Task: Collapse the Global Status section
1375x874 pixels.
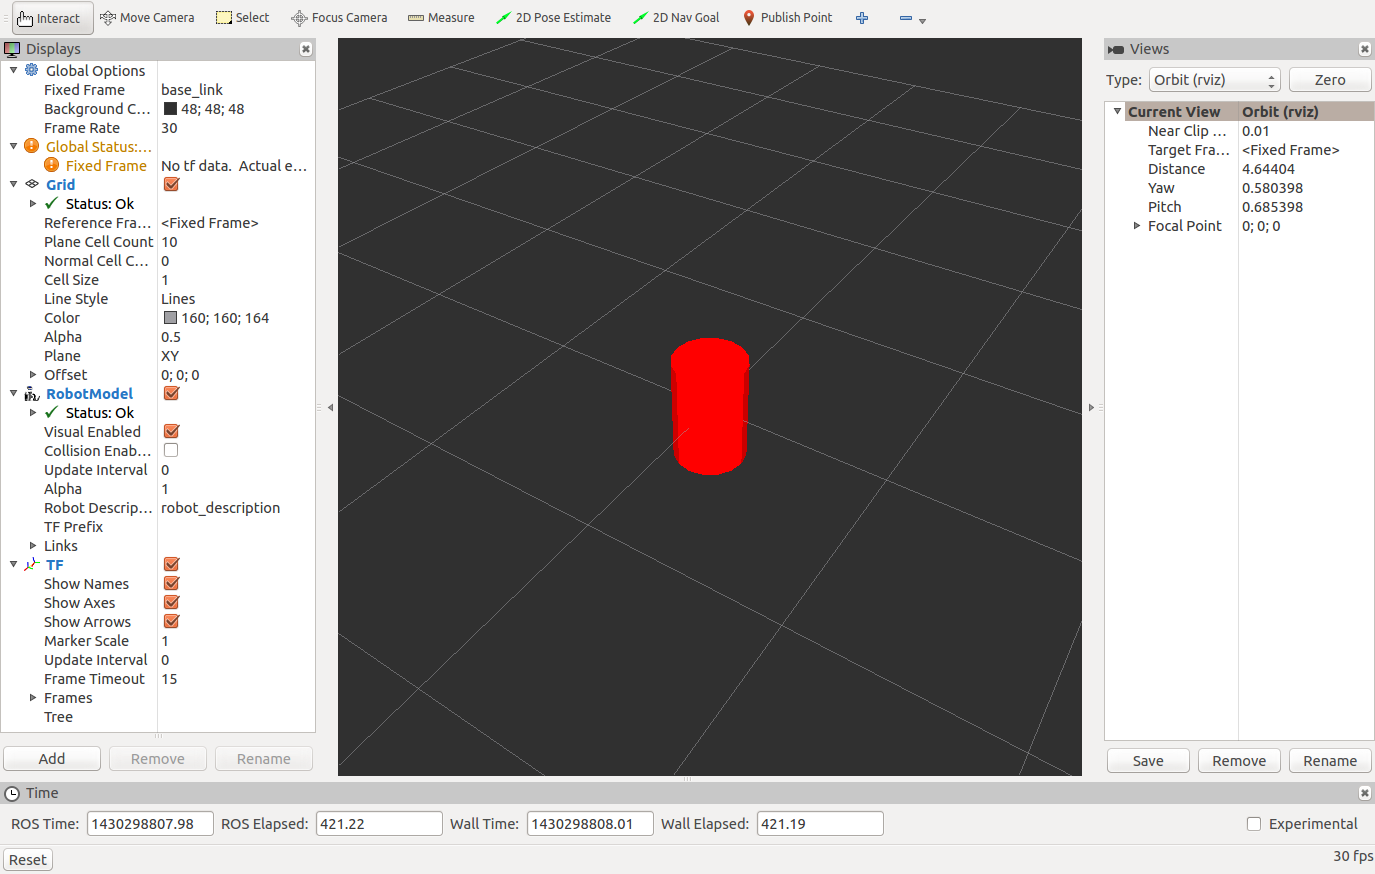Action: coord(13,146)
